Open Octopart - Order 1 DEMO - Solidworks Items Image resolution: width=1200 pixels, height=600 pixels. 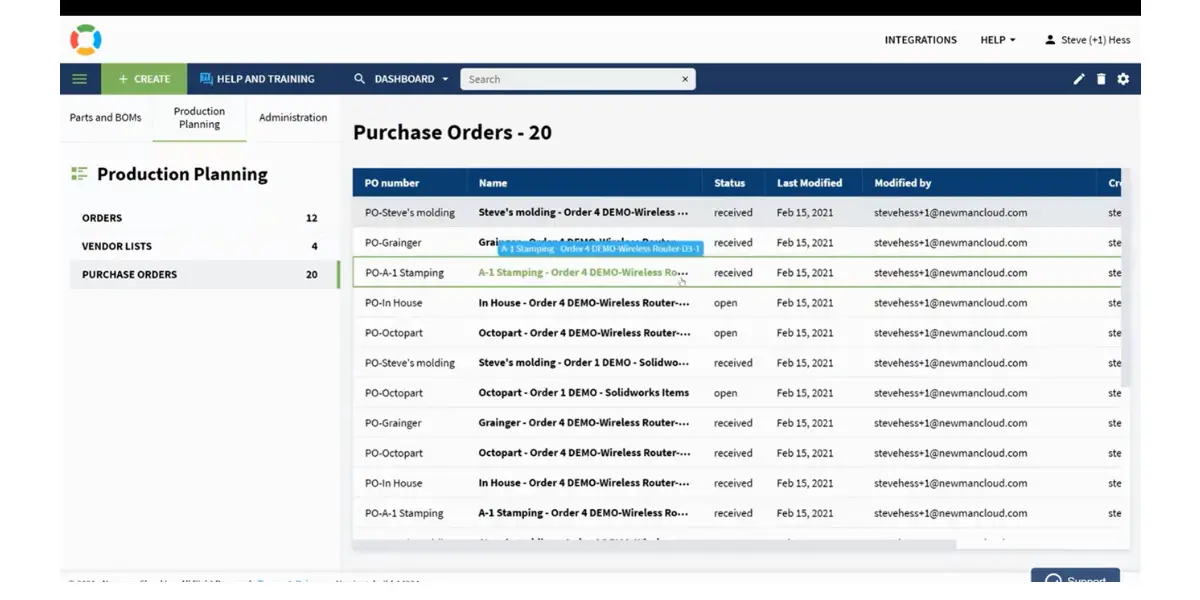click(x=583, y=393)
